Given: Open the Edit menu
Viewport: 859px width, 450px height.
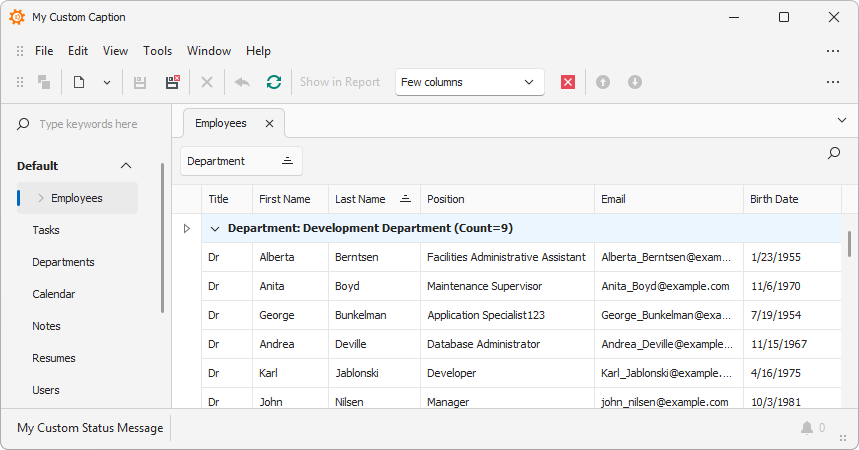Looking at the screenshot, I should (78, 51).
